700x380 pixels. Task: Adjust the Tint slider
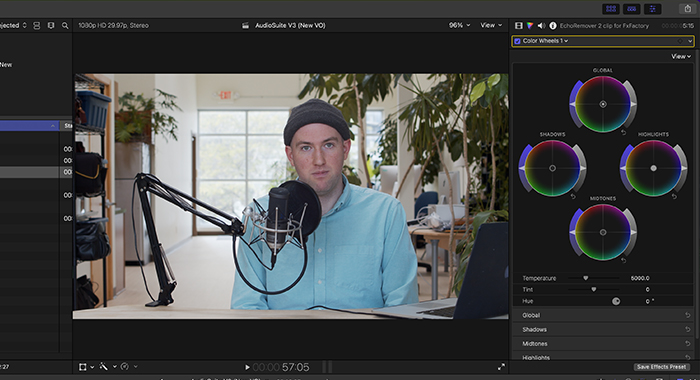(x=594, y=289)
